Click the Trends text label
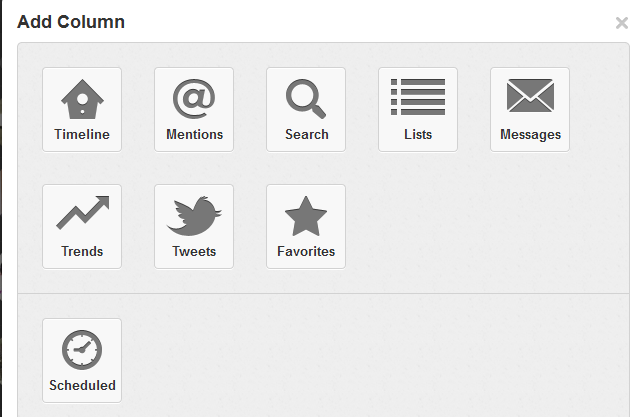The height and width of the screenshot is (417, 639). [82, 252]
